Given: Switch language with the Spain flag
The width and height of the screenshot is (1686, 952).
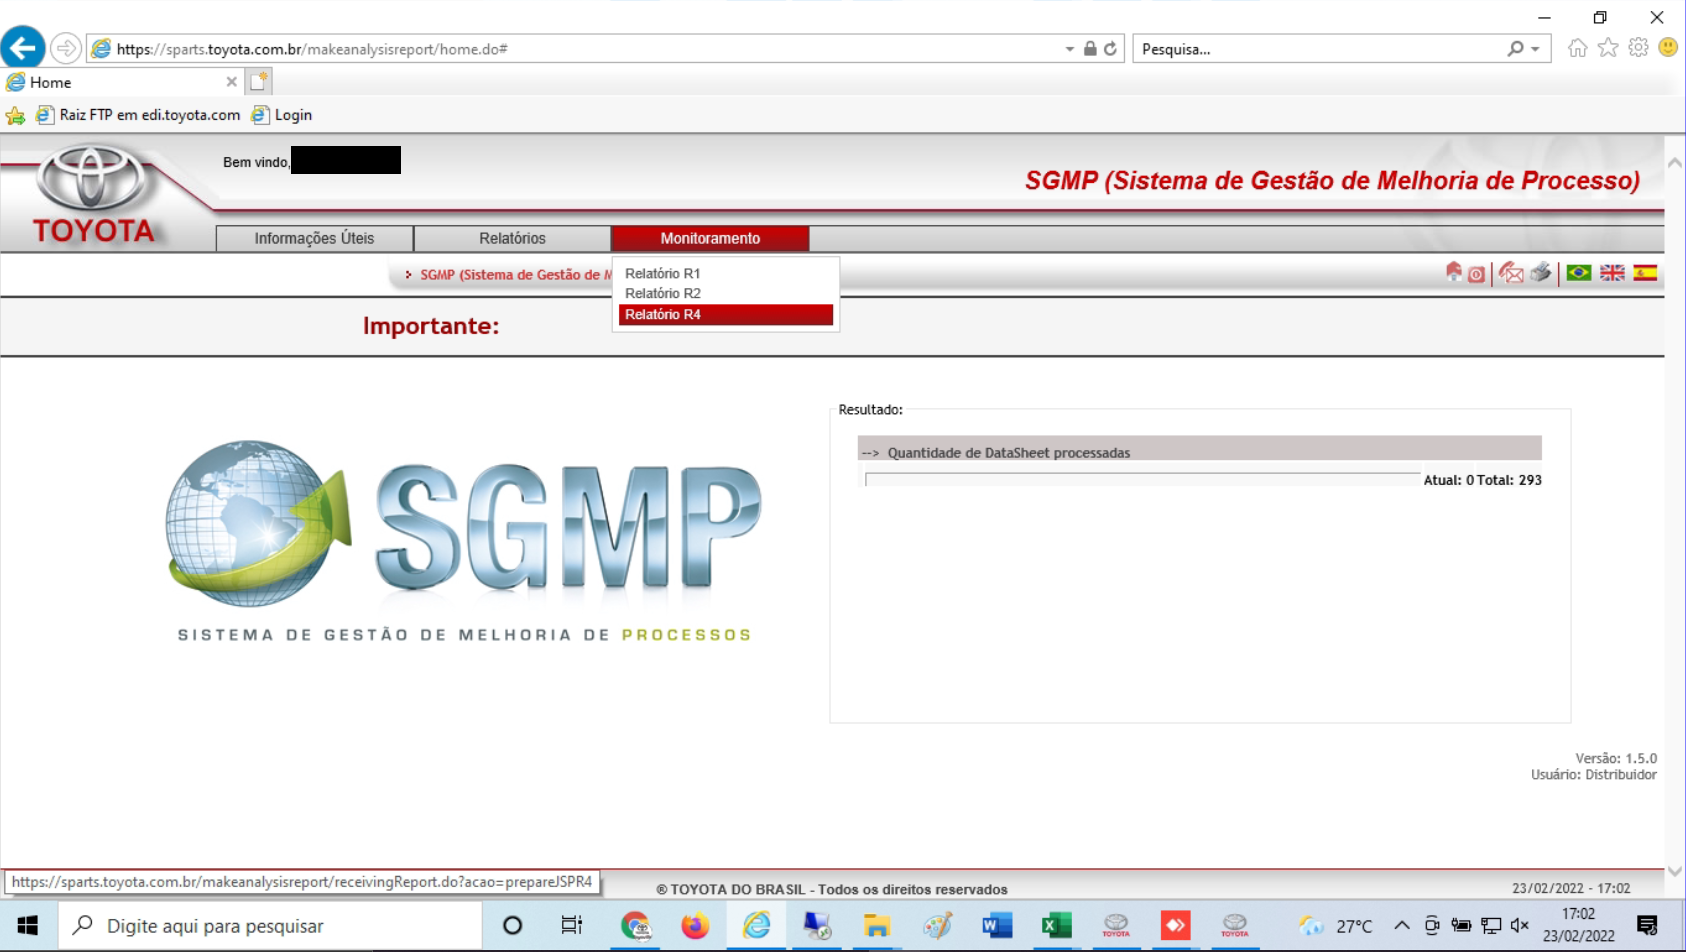Looking at the screenshot, I should click(x=1645, y=273).
